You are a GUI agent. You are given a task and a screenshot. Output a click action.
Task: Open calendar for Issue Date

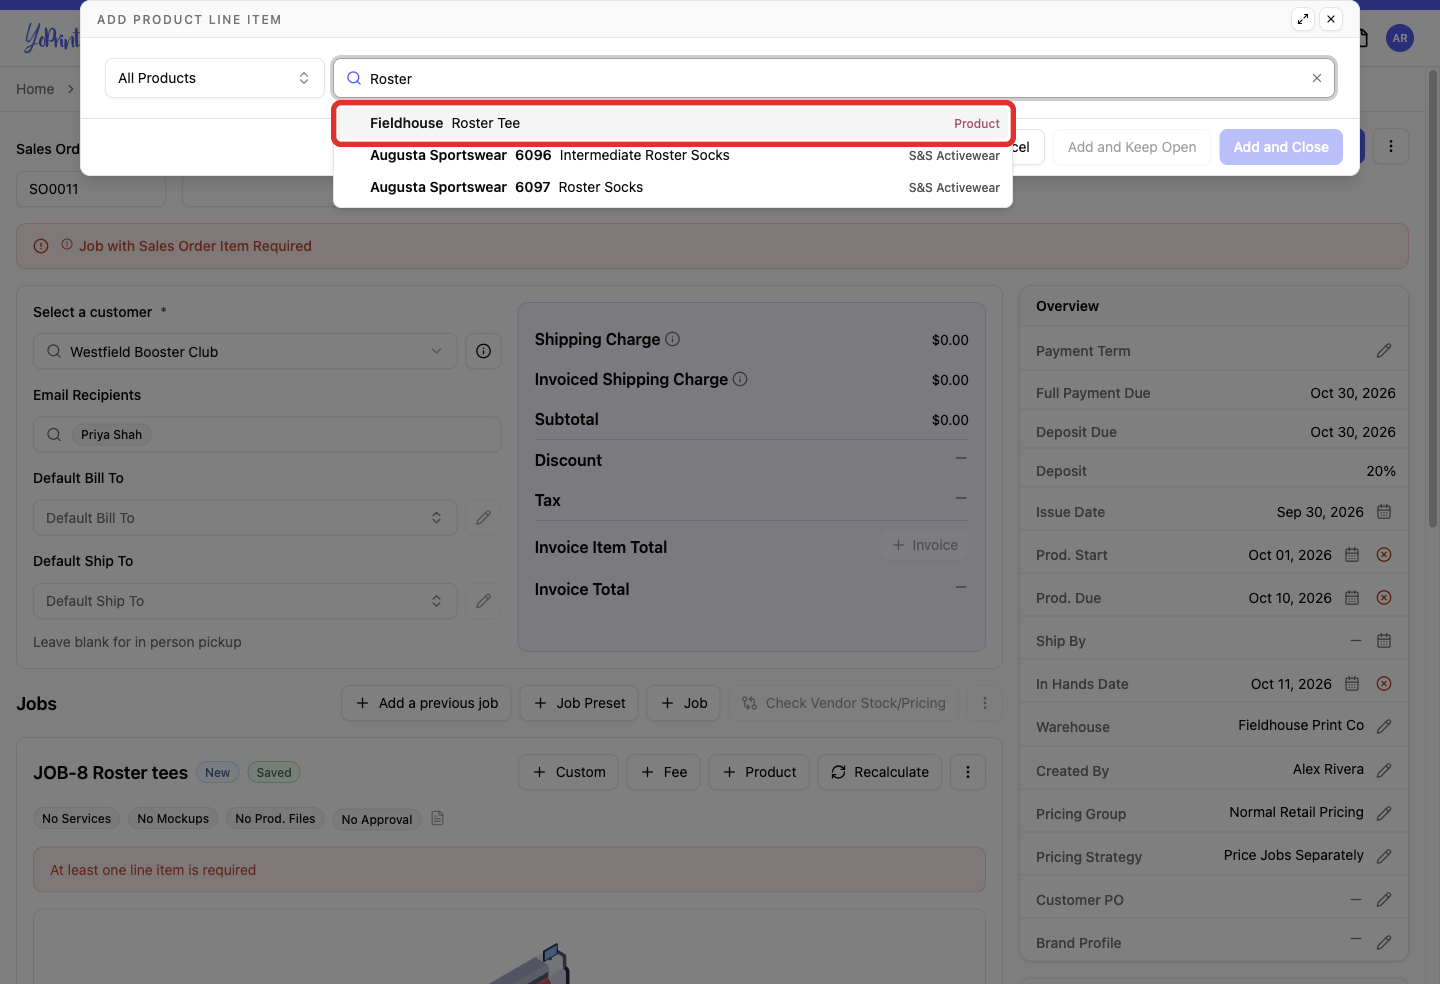[1384, 512]
